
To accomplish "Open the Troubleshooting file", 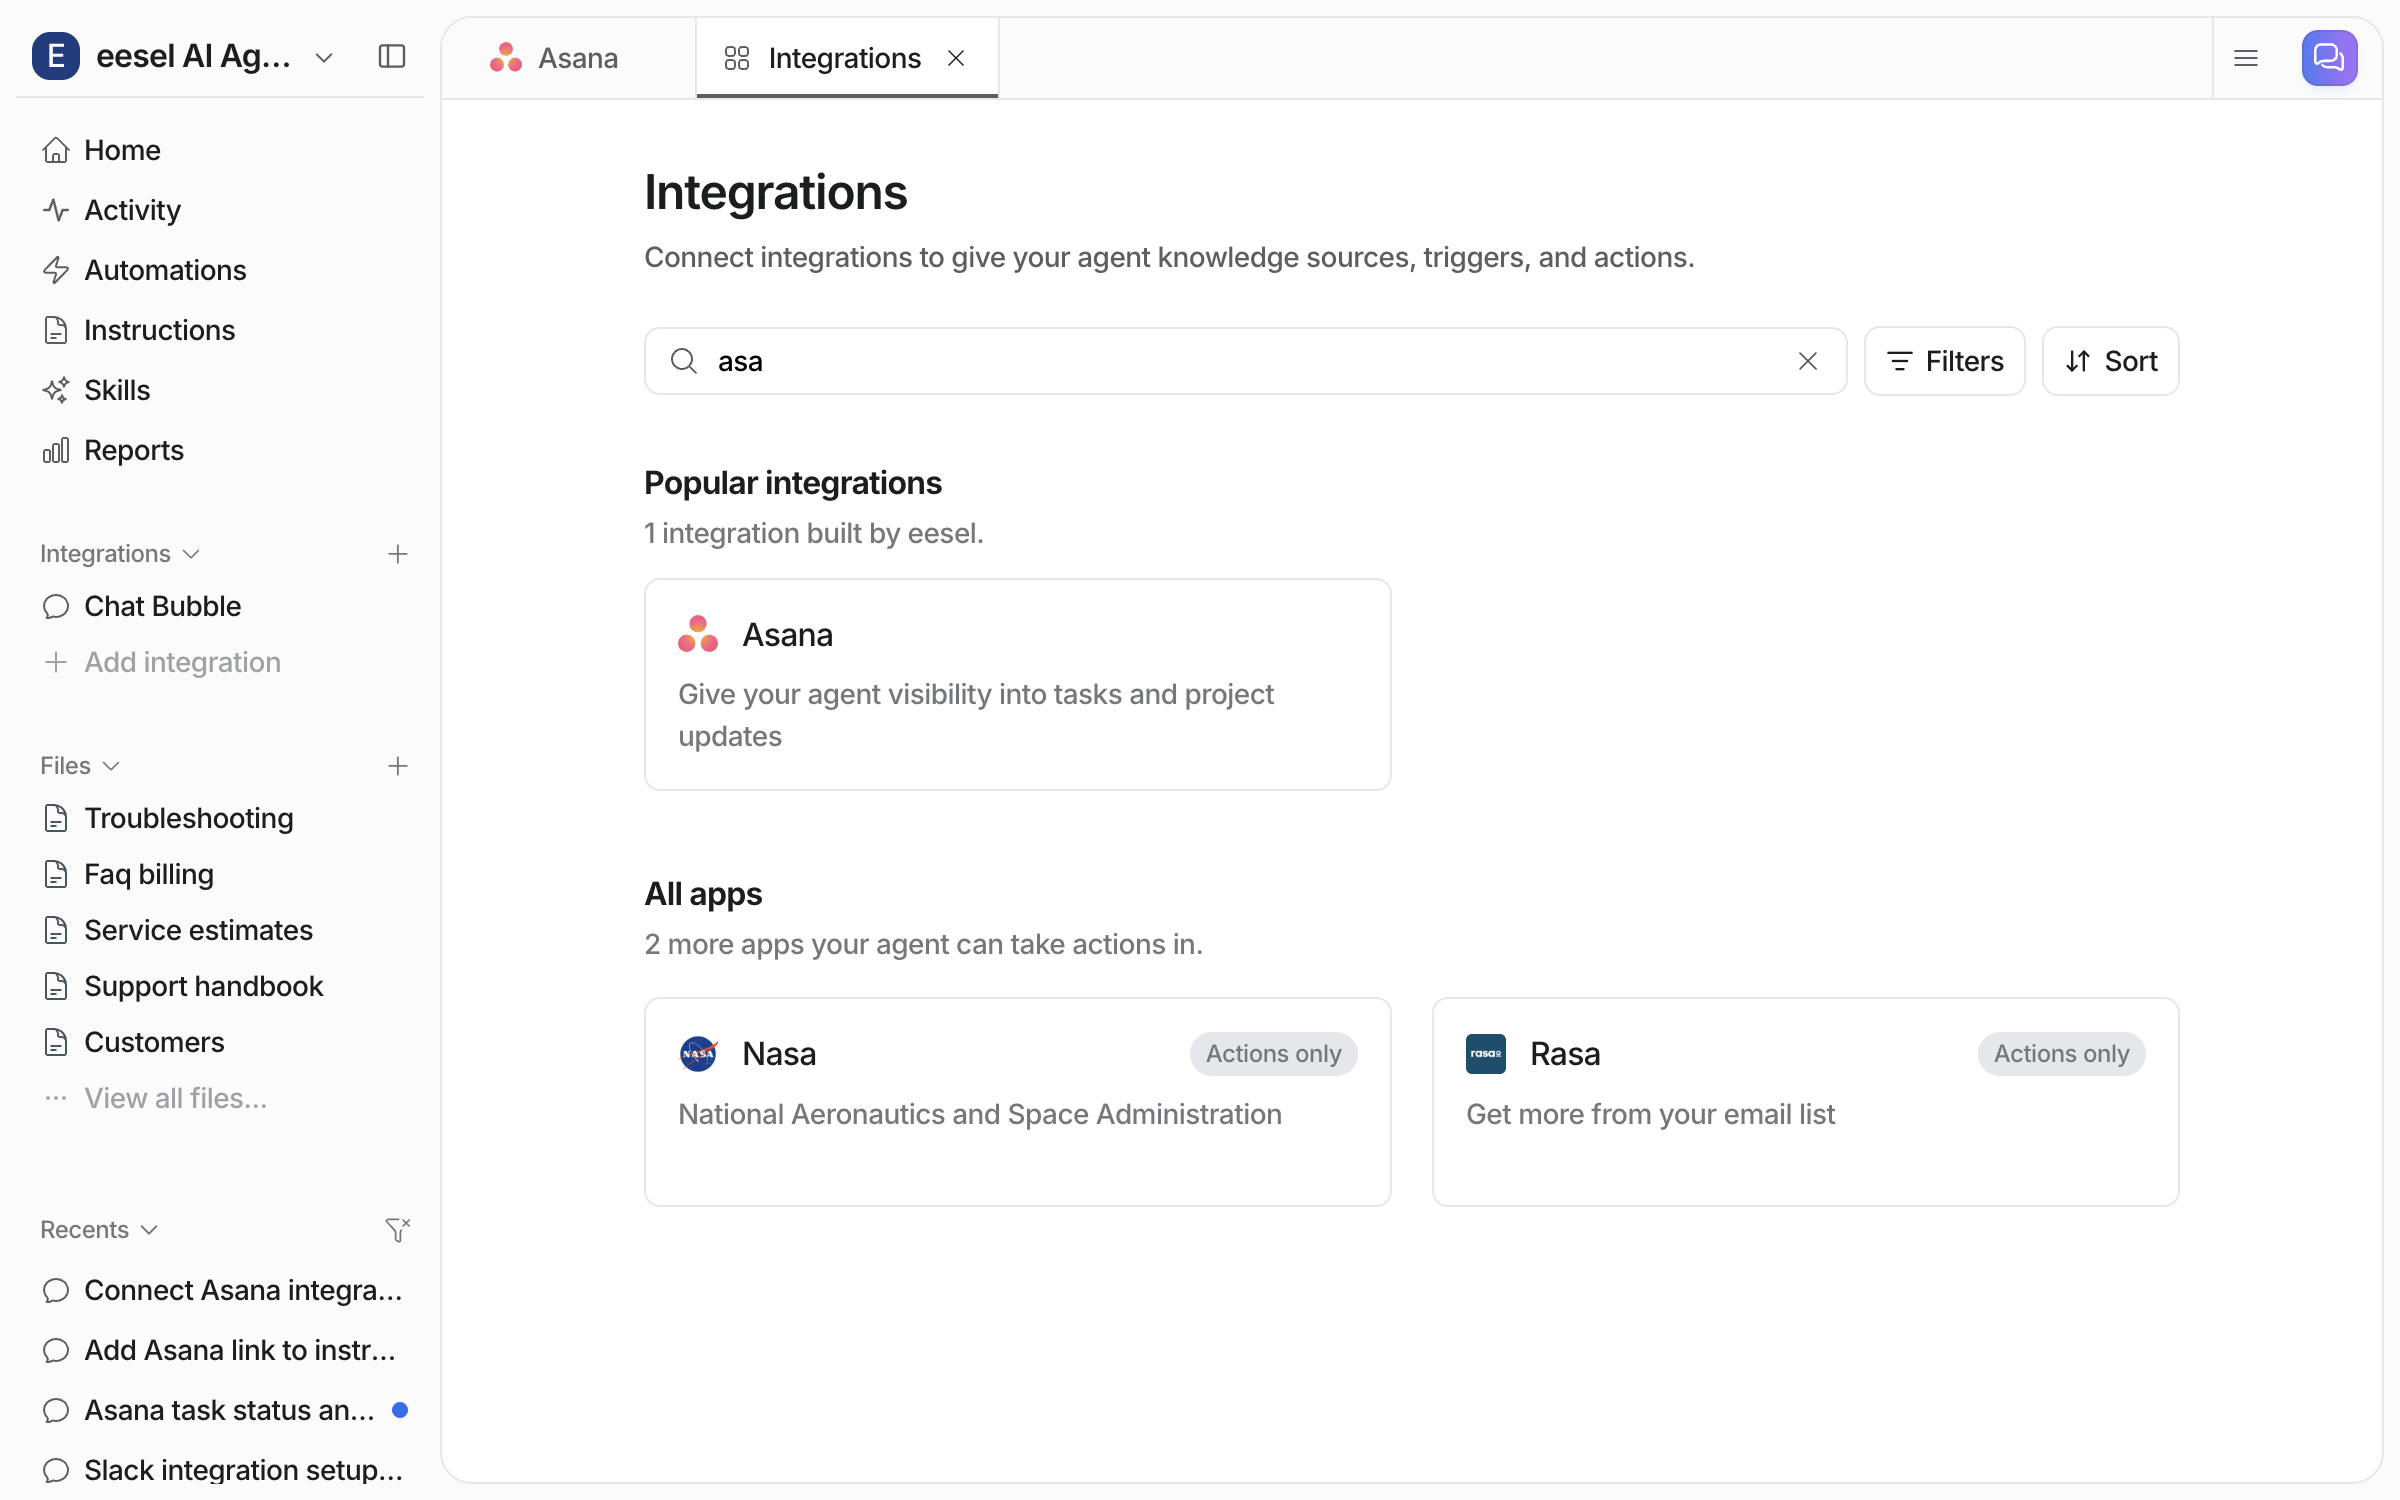I will coord(220,818).
